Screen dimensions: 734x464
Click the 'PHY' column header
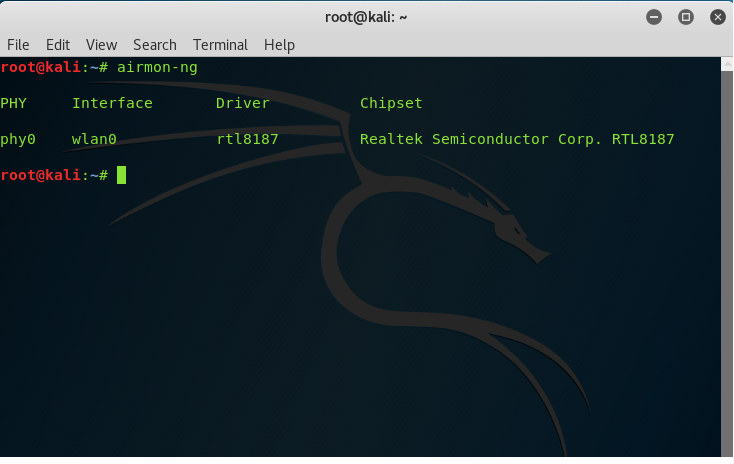14,103
